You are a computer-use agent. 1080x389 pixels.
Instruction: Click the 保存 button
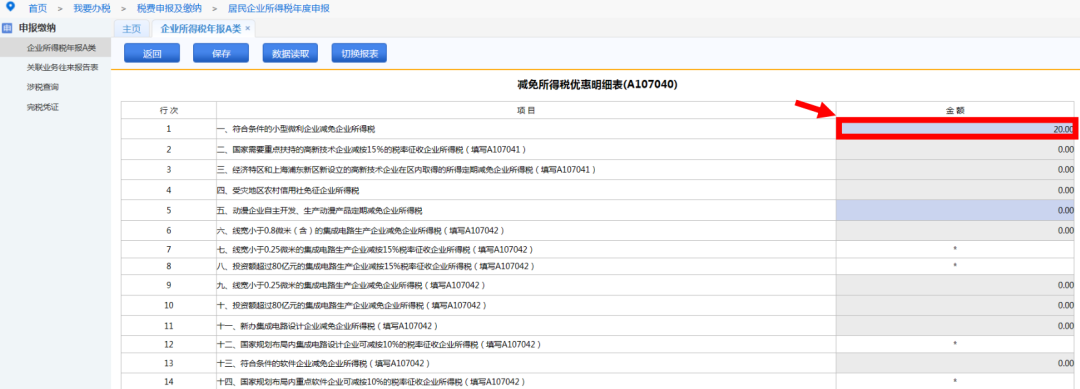pyautogui.click(x=221, y=54)
